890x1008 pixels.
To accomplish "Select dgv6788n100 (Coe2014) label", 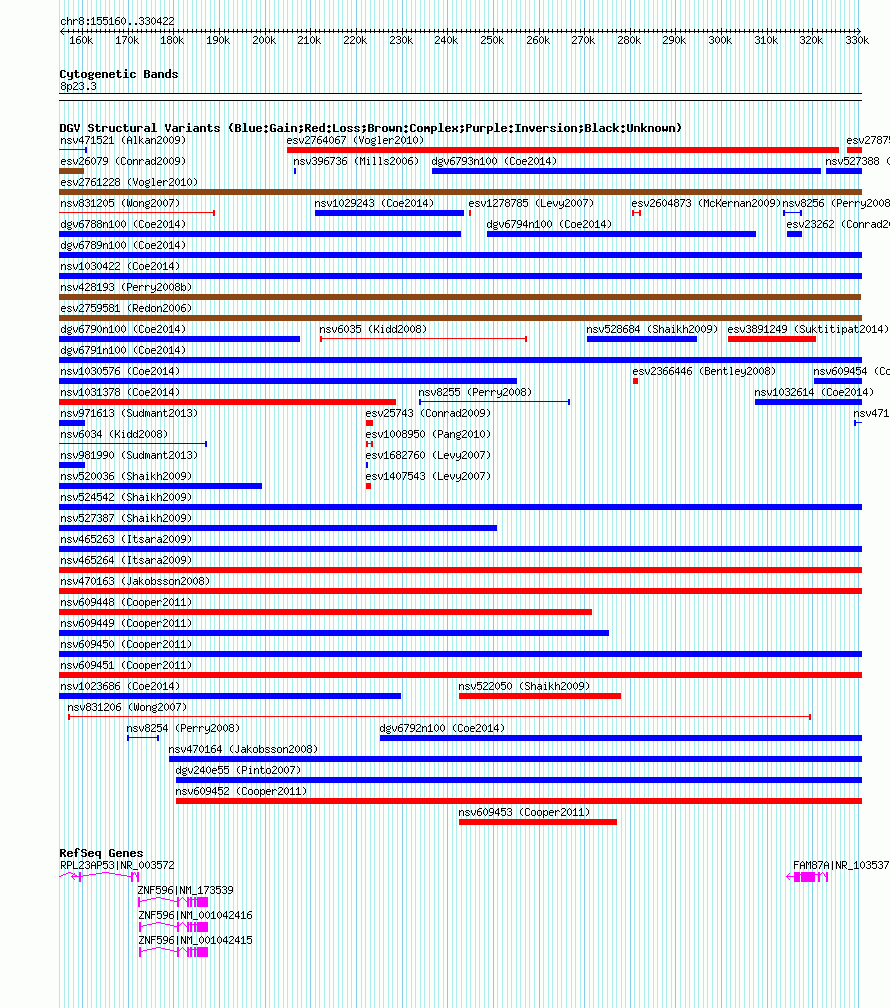I will pyautogui.click(x=123, y=224).
